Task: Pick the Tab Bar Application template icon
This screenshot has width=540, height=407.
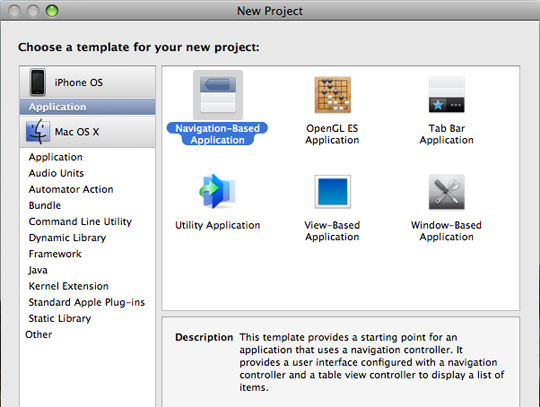Action: click(446, 95)
